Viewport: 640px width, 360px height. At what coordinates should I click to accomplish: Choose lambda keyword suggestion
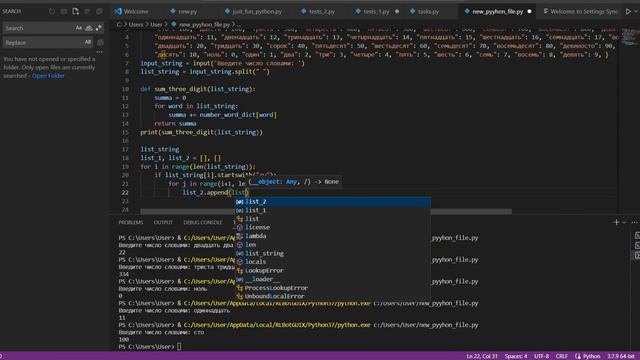(332, 236)
